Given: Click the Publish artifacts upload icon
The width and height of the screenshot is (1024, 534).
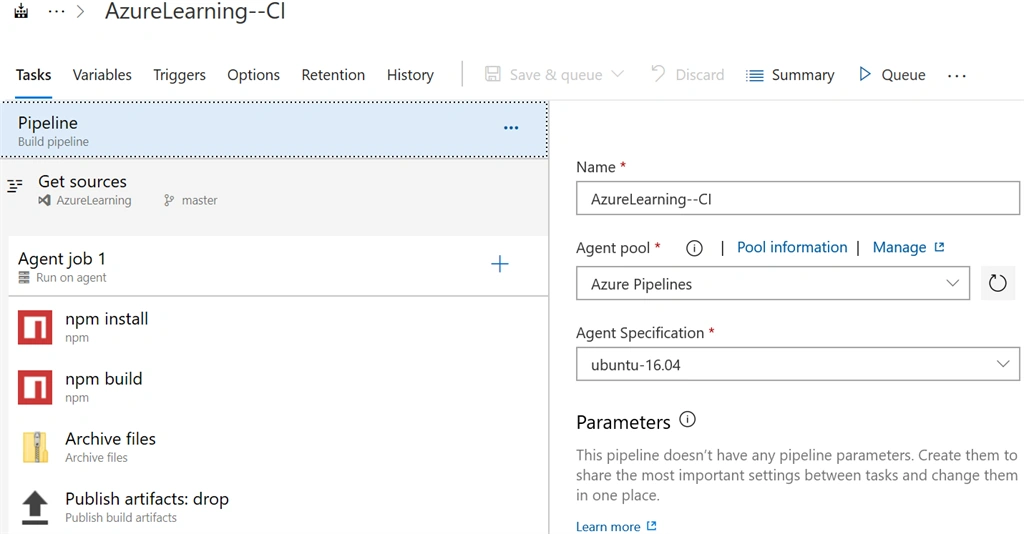Looking at the screenshot, I should (35, 507).
